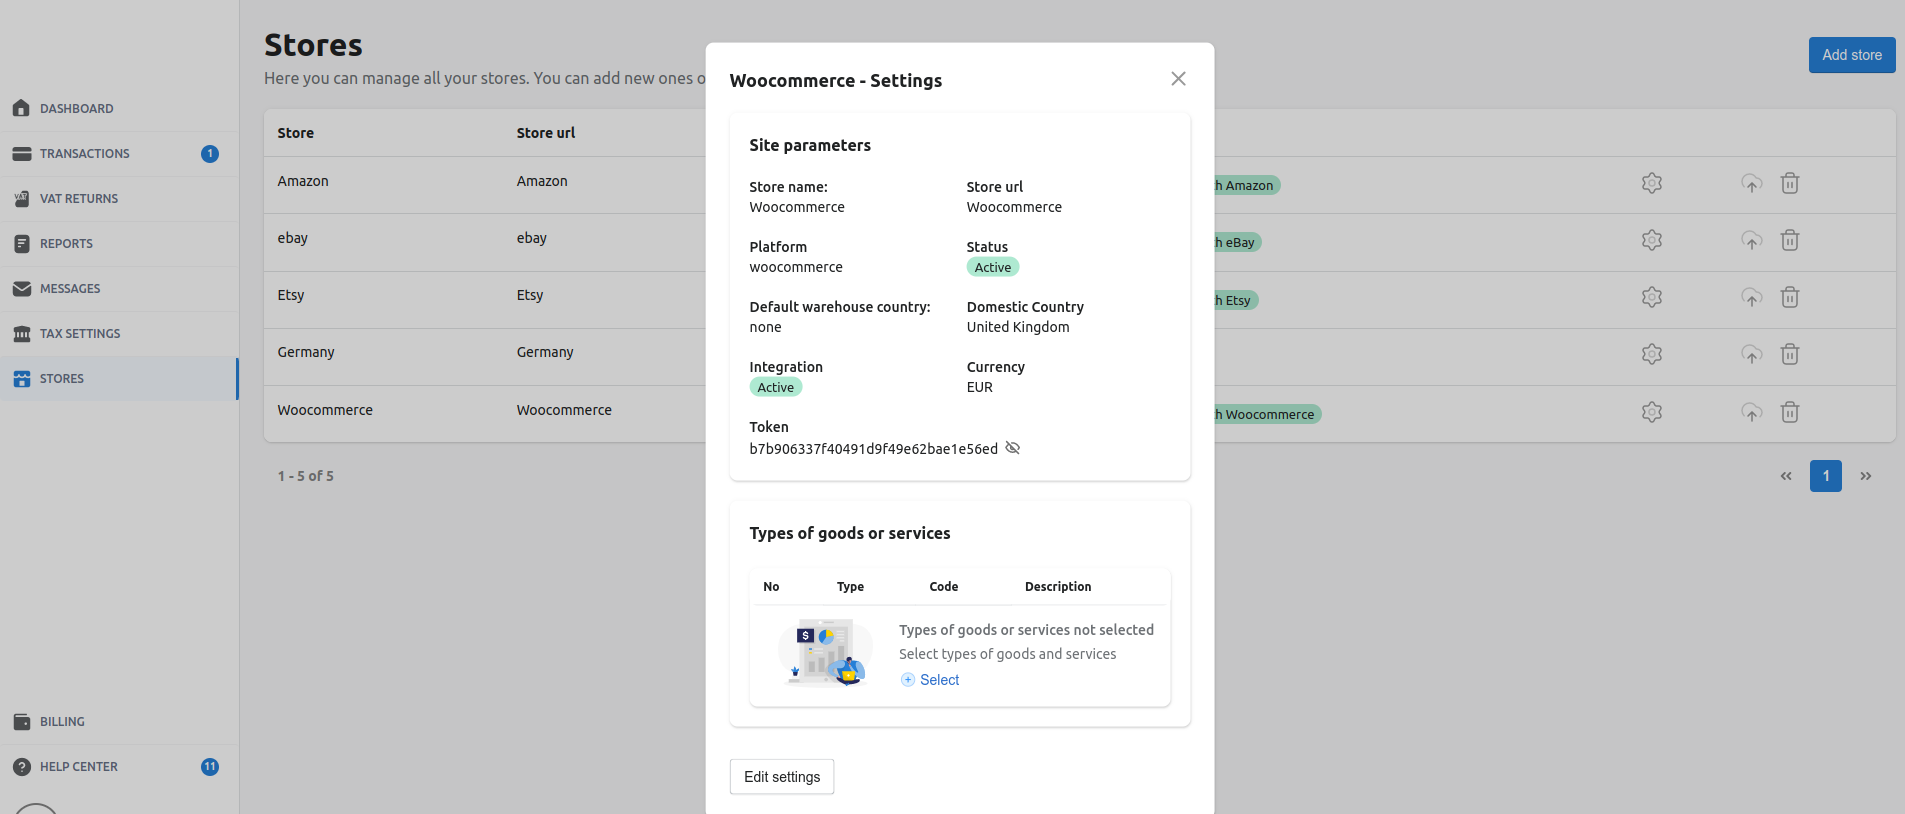Open the Billing page
This screenshot has height=814, width=1905.
[x=119, y=721]
